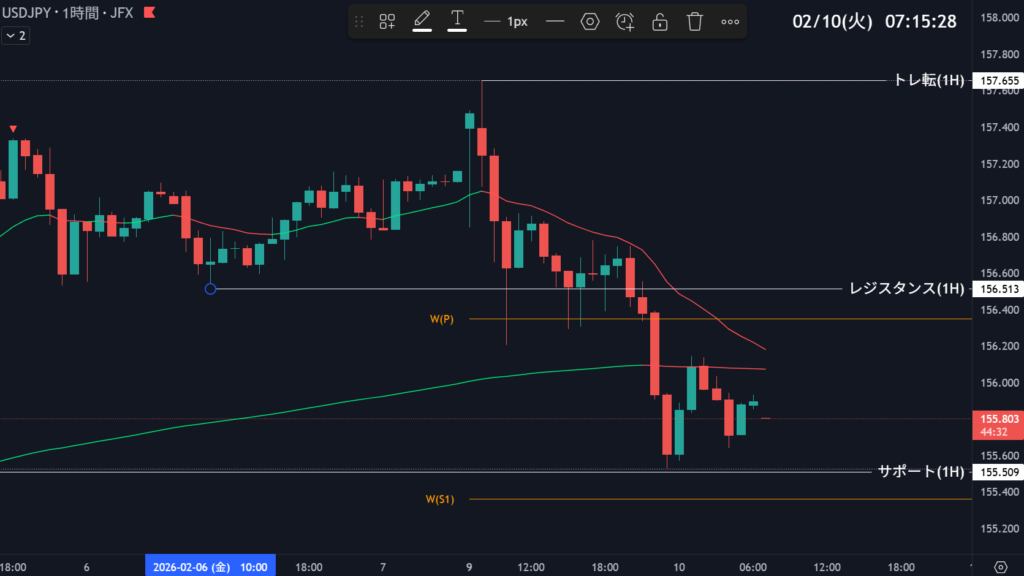Click the drawing template icon in floating toolbar
Viewport: 1024px width, 576px height.
[387, 22]
